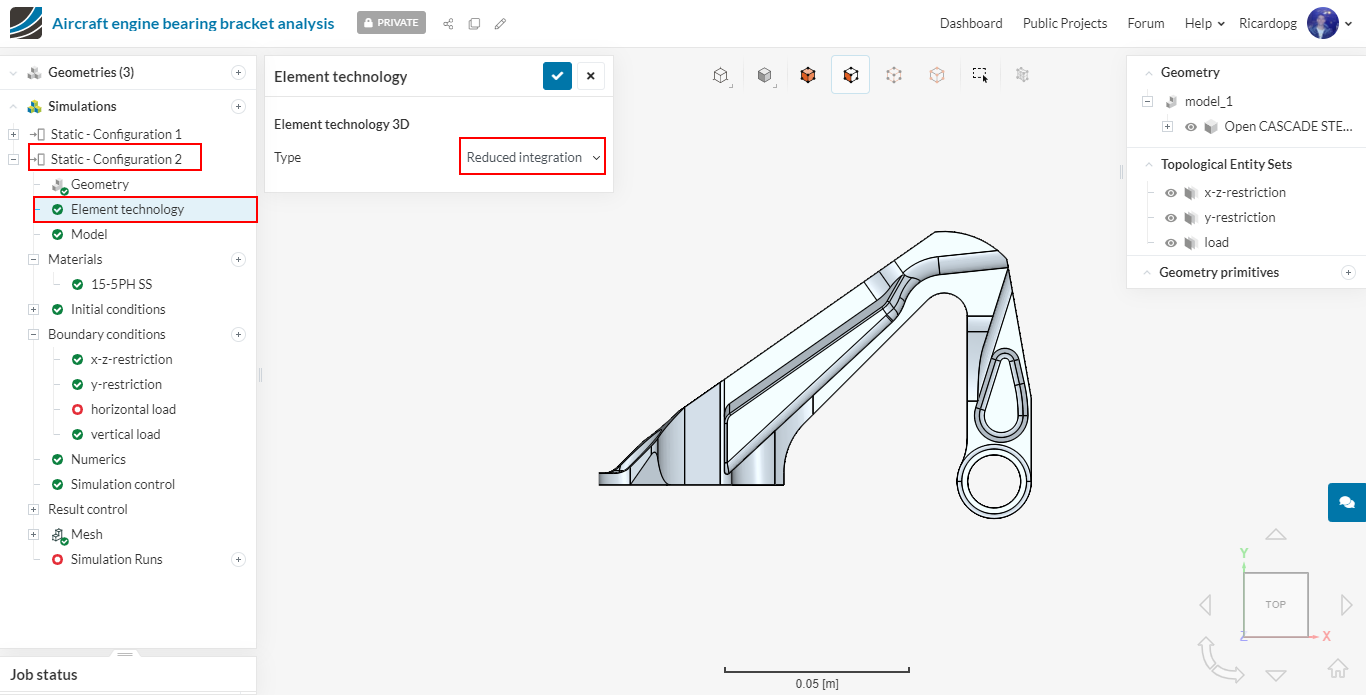Go to Public Projects
This screenshot has width=1366, height=695.
click(1064, 23)
